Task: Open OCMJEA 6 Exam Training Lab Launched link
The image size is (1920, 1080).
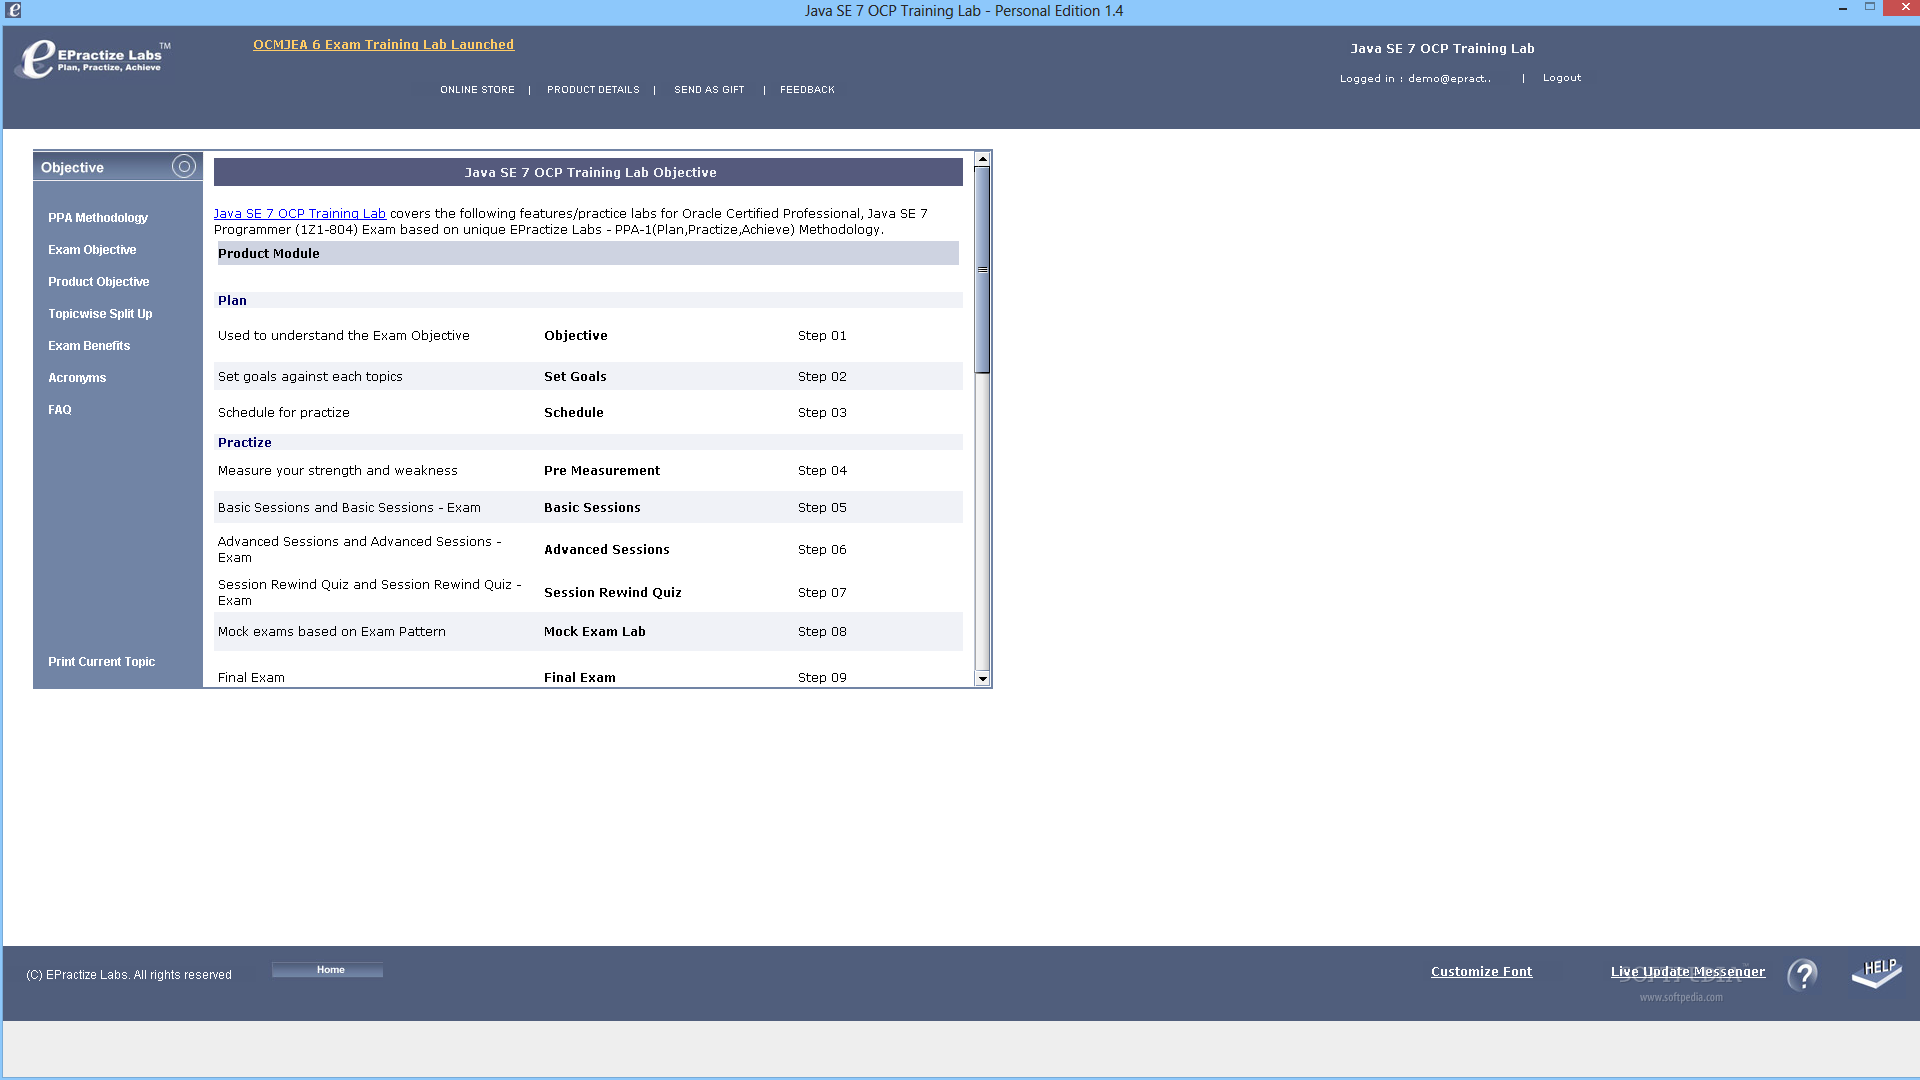Action: pos(383,45)
